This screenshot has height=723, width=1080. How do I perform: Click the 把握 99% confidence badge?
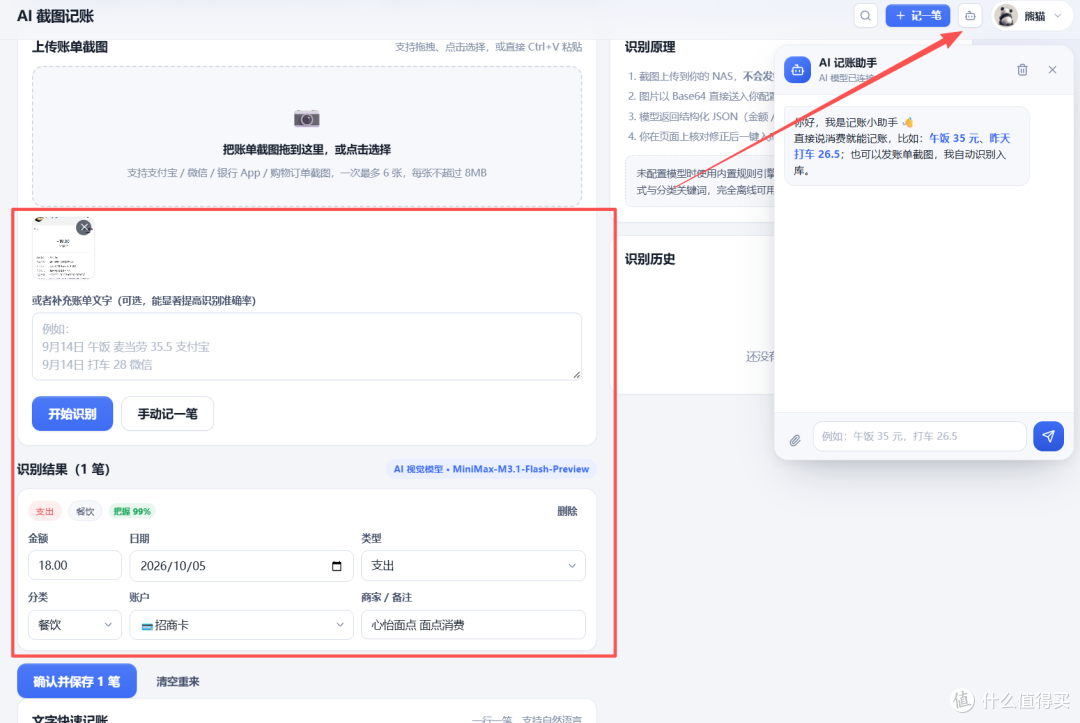click(132, 511)
